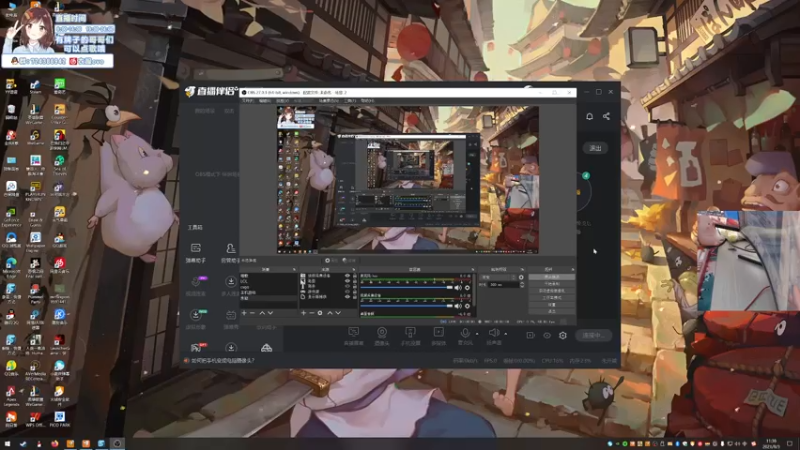
Task: Move source down with sources list arrow
Action: point(338,313)
